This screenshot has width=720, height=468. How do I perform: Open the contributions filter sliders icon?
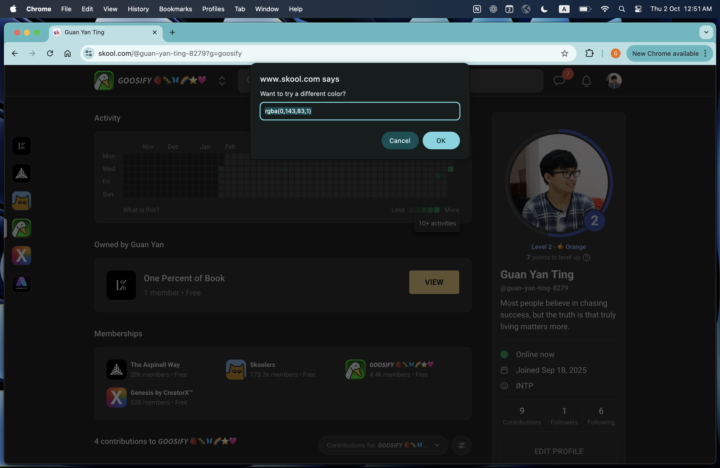point(461,445)
